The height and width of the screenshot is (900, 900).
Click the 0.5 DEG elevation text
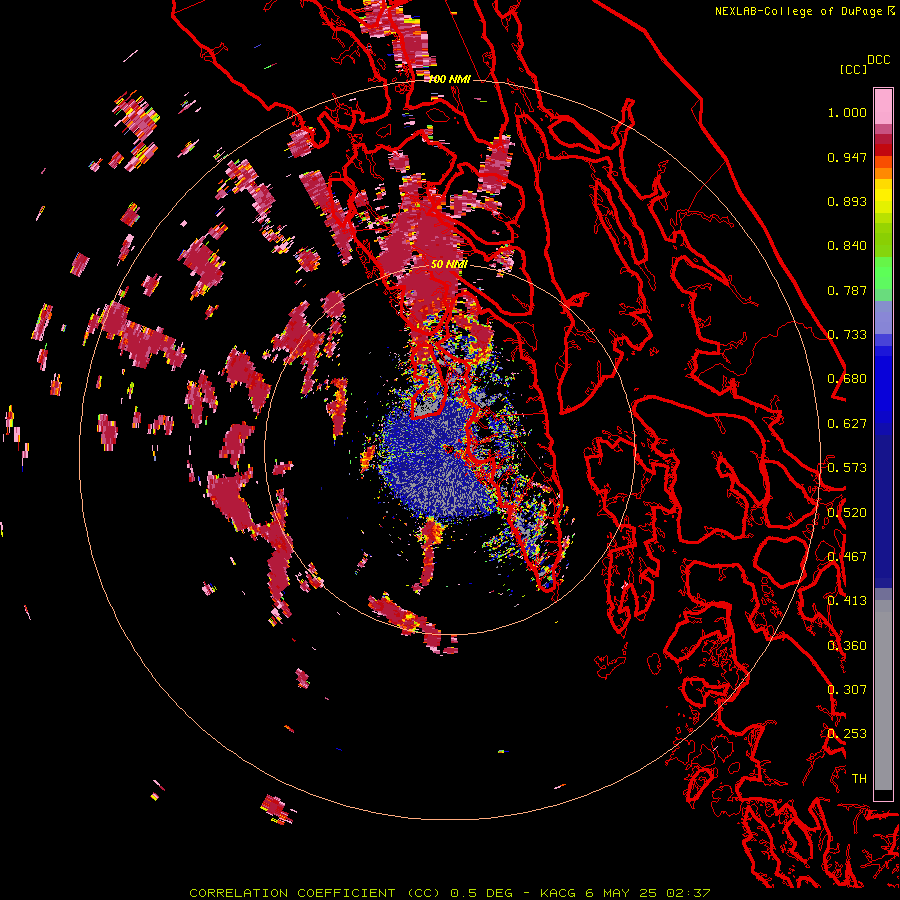[481, 893]
